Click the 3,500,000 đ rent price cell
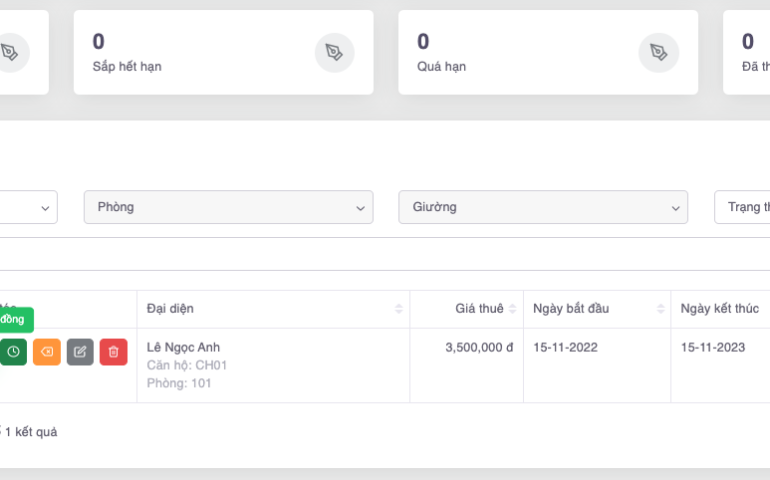The width and height of the screenshot is (770, 480). pos(479,347)
